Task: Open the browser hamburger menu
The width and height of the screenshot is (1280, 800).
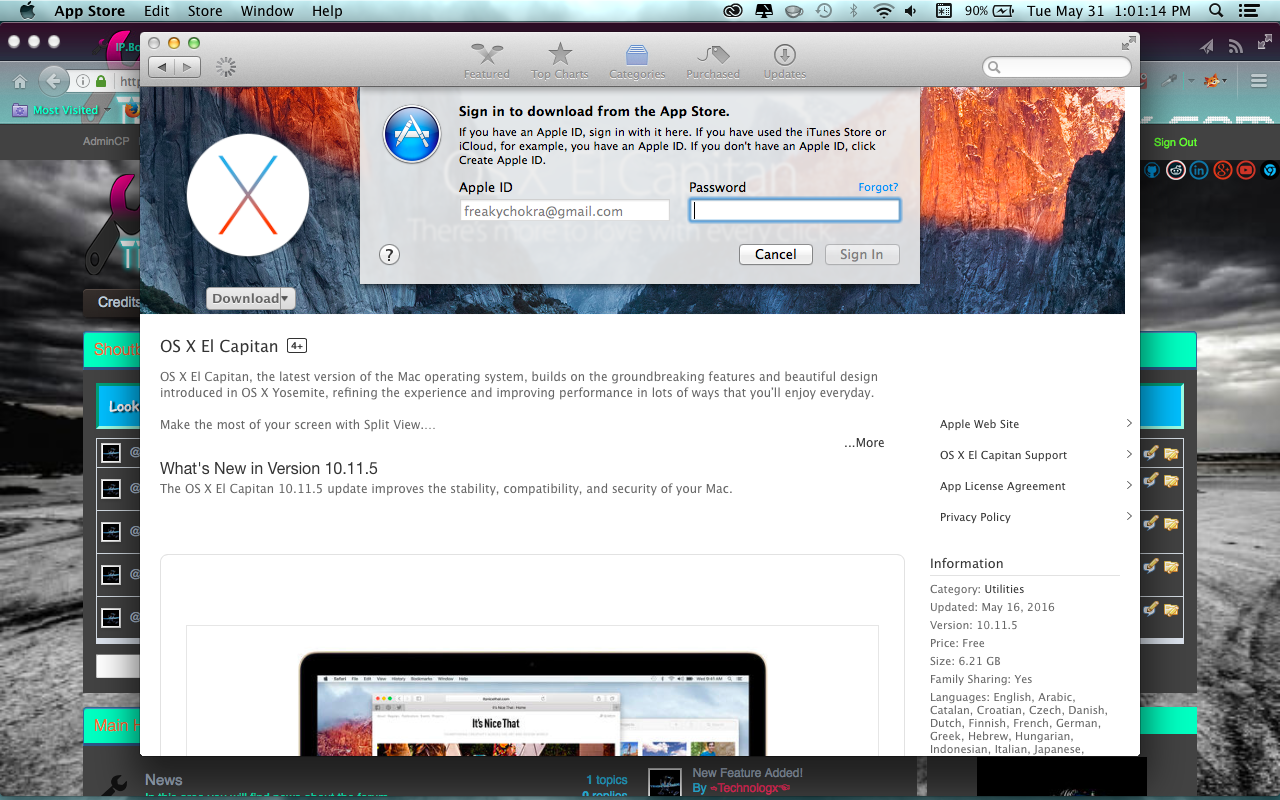Action: [x=1258, y=81]
